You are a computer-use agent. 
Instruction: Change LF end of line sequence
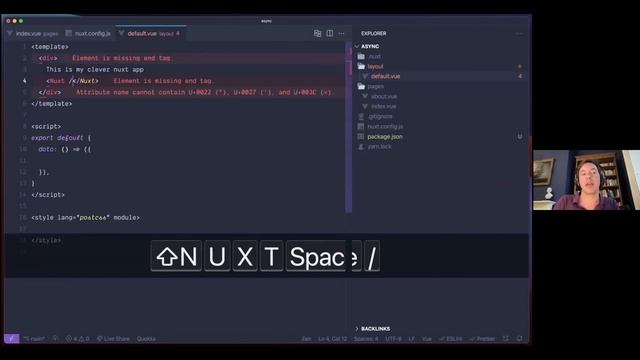click(x=411, y=339)
